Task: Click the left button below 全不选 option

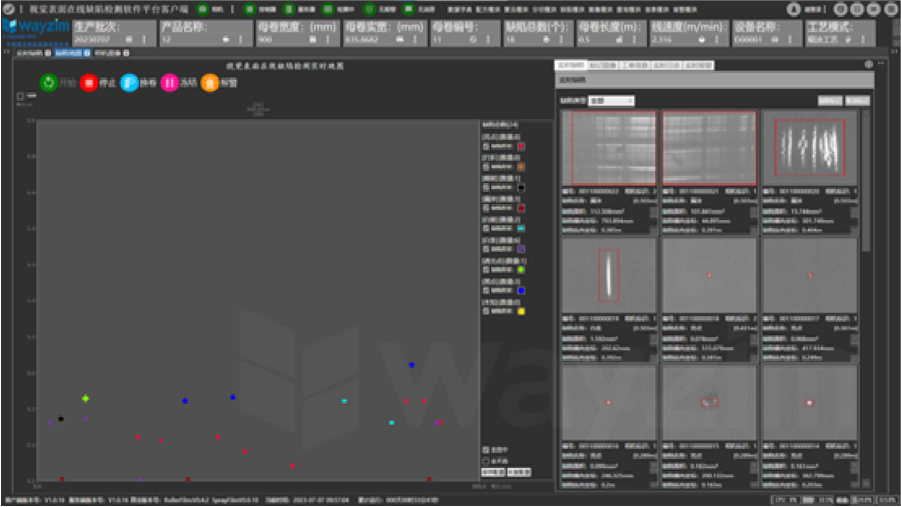Action: (492, 471)
